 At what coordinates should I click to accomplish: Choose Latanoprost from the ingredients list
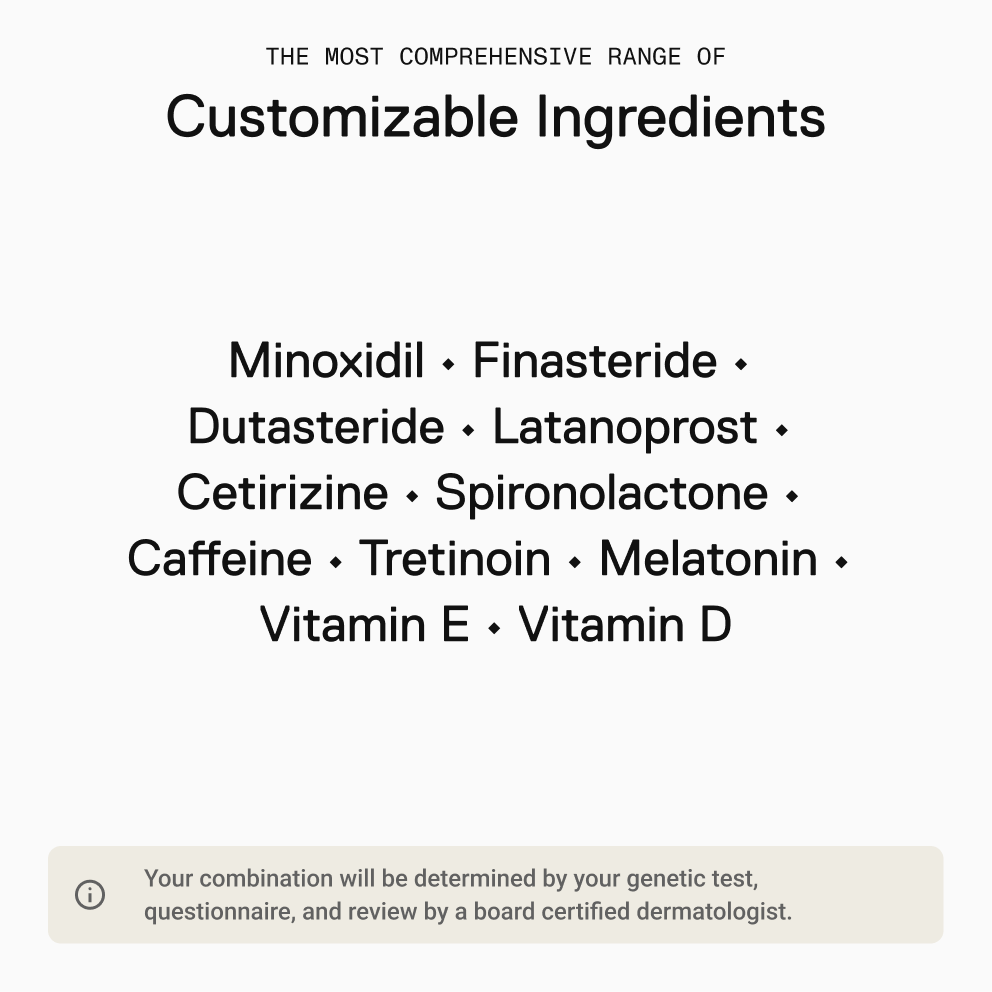click(x=625, y=428)
